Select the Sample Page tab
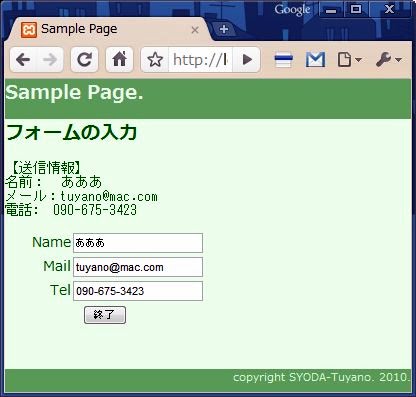416x397 pixels. point(108,29)
